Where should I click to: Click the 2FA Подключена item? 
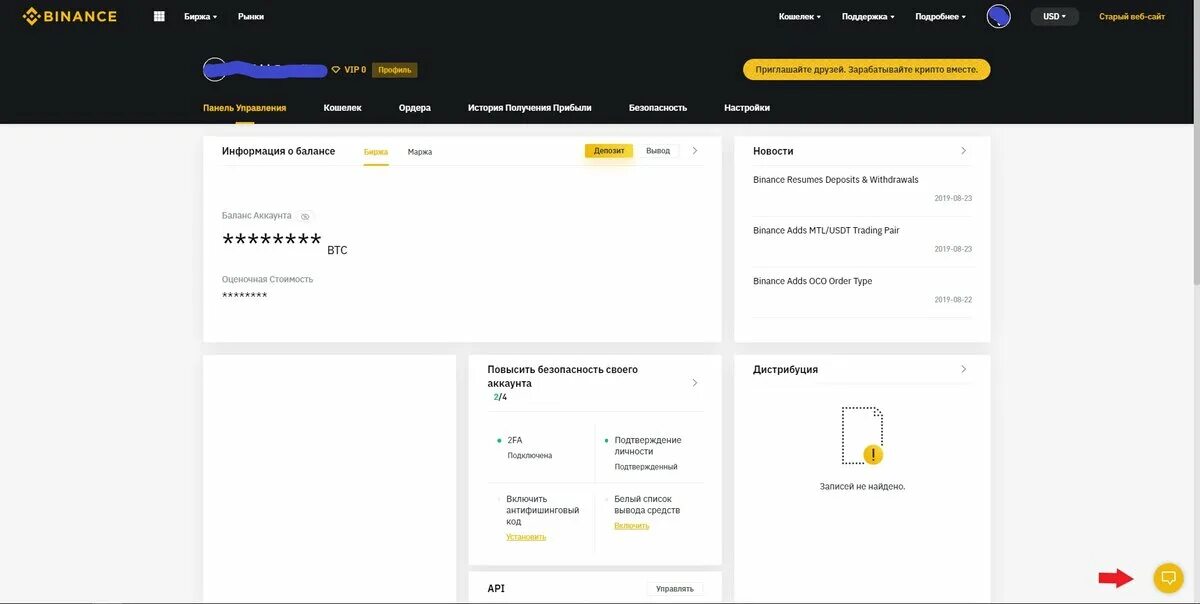529,447
